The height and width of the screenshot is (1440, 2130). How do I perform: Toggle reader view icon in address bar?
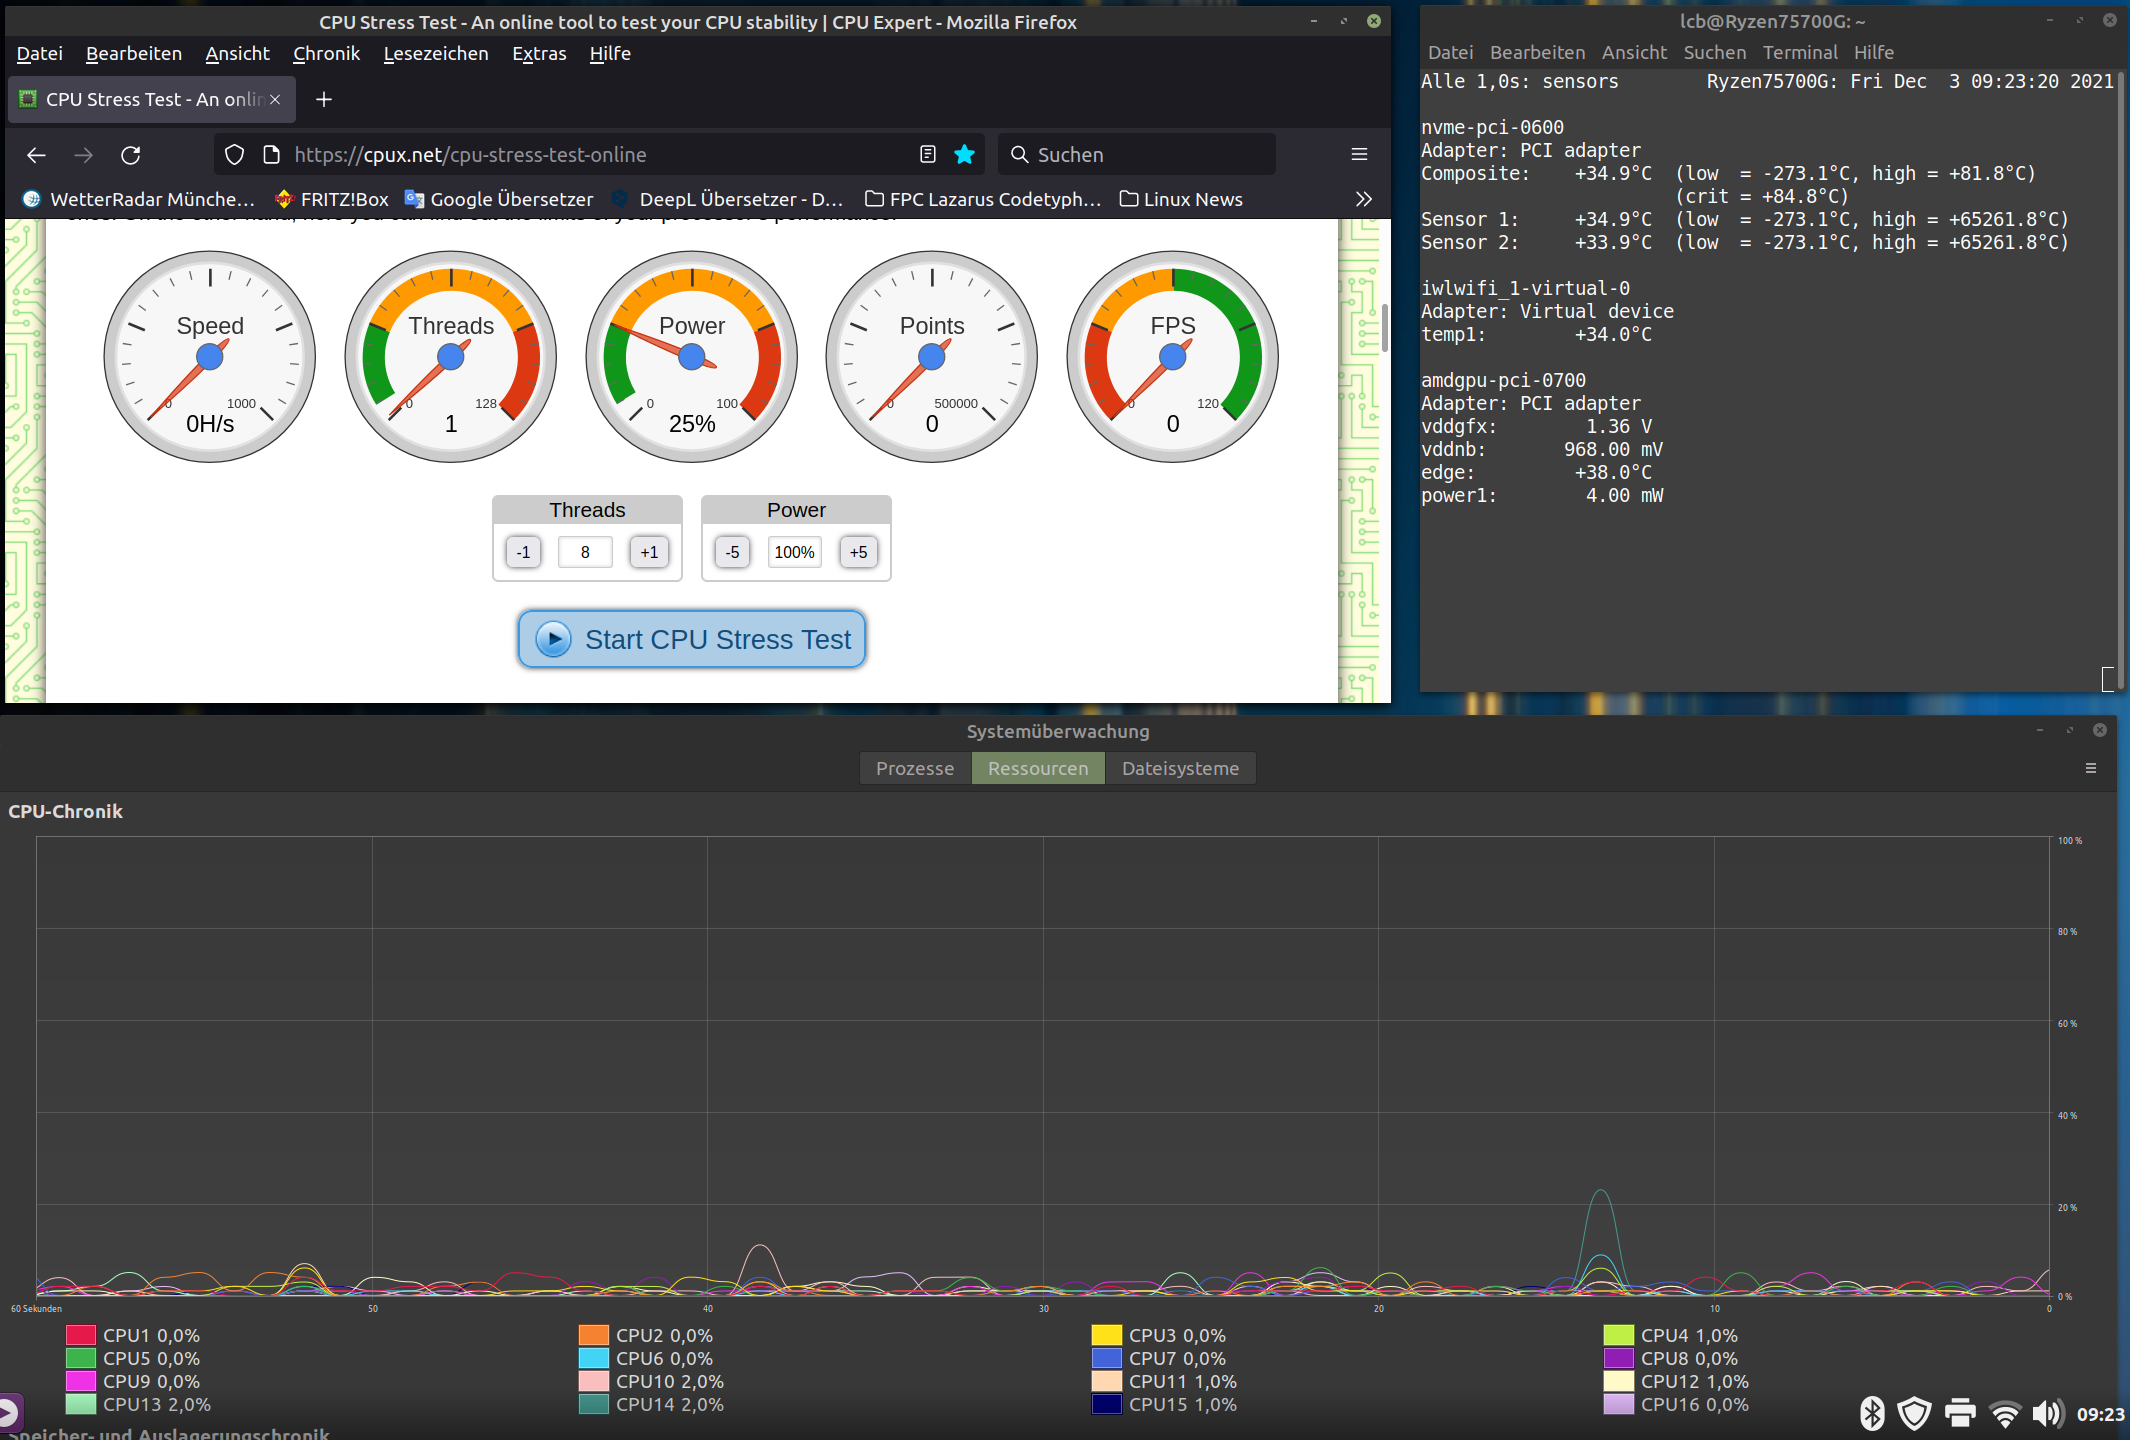click(x=927, y=155)
